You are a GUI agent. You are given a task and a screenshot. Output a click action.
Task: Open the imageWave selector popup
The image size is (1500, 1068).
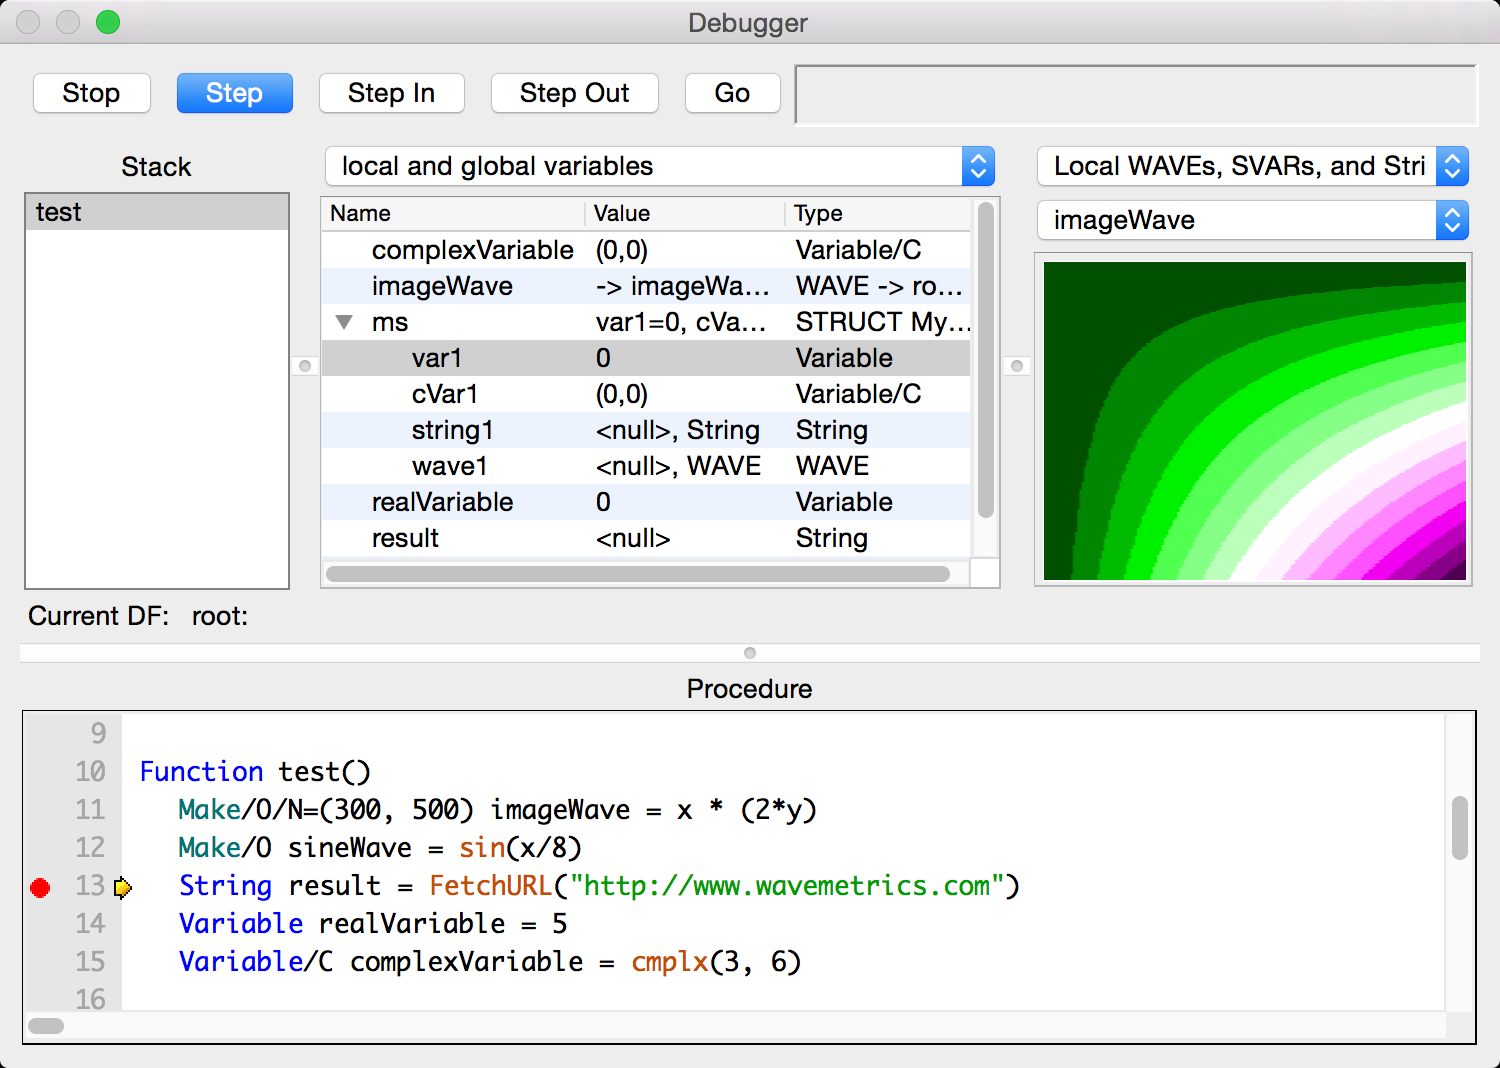[1253, 220]
